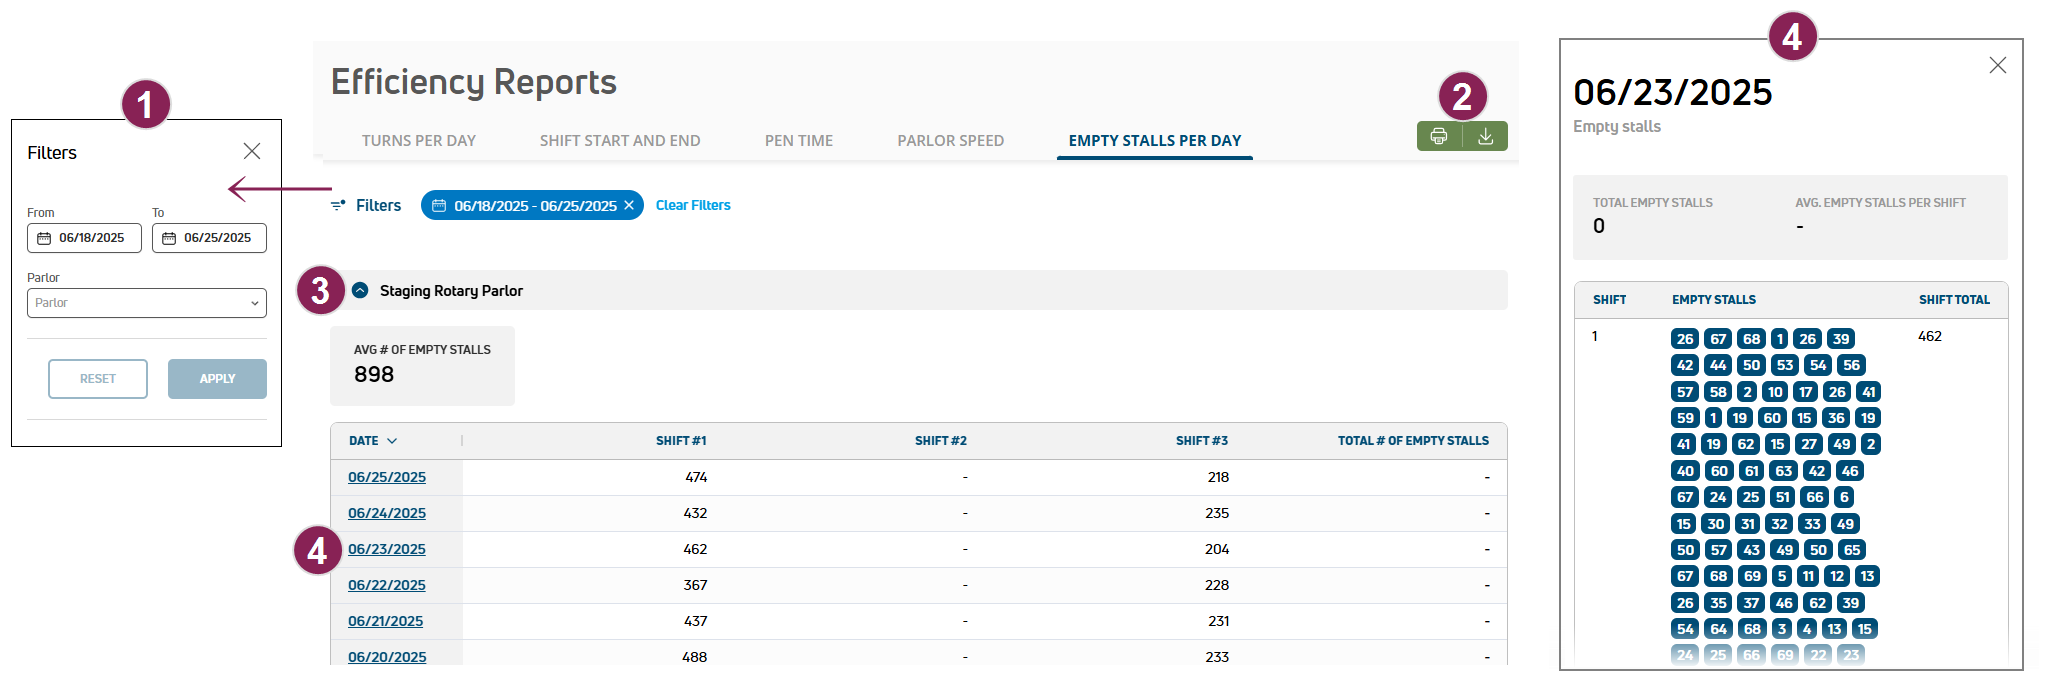The height and width of the screenshot is (682, 2051).
Task: Sort by the DATE column arrow
Action: [x=392, y=441]
